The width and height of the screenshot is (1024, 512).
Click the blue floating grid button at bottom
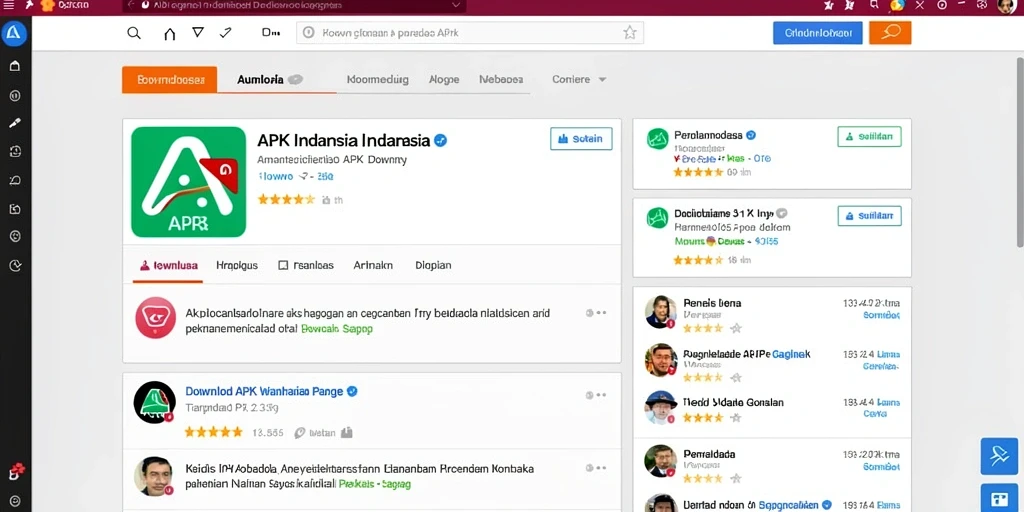pos(999,498)
